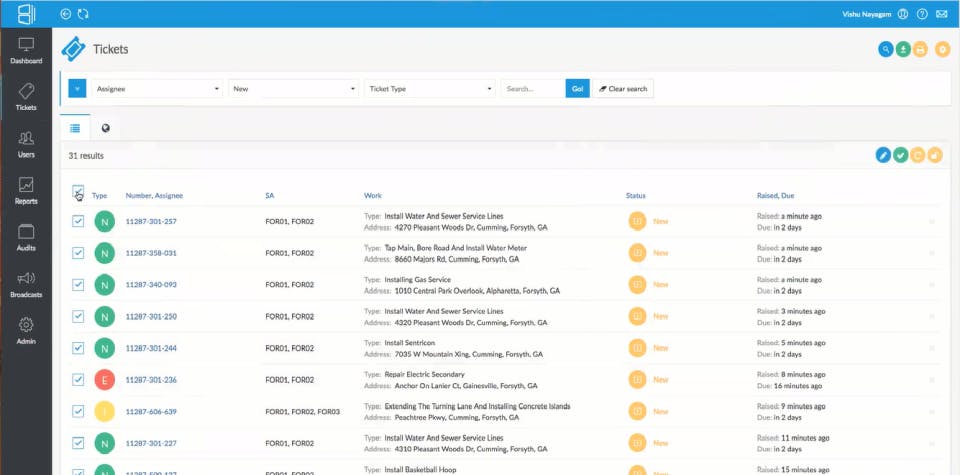This screenshot has height=475, width=960.
Task: Click FOR01, FOR02, FOR03 service area cell
Action: tap(302, 411)
